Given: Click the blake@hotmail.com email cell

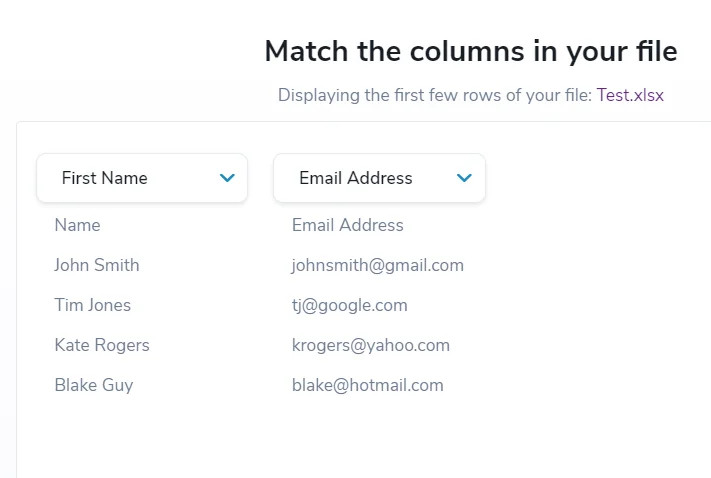Looking at the screenshot, I should point(367,385).
